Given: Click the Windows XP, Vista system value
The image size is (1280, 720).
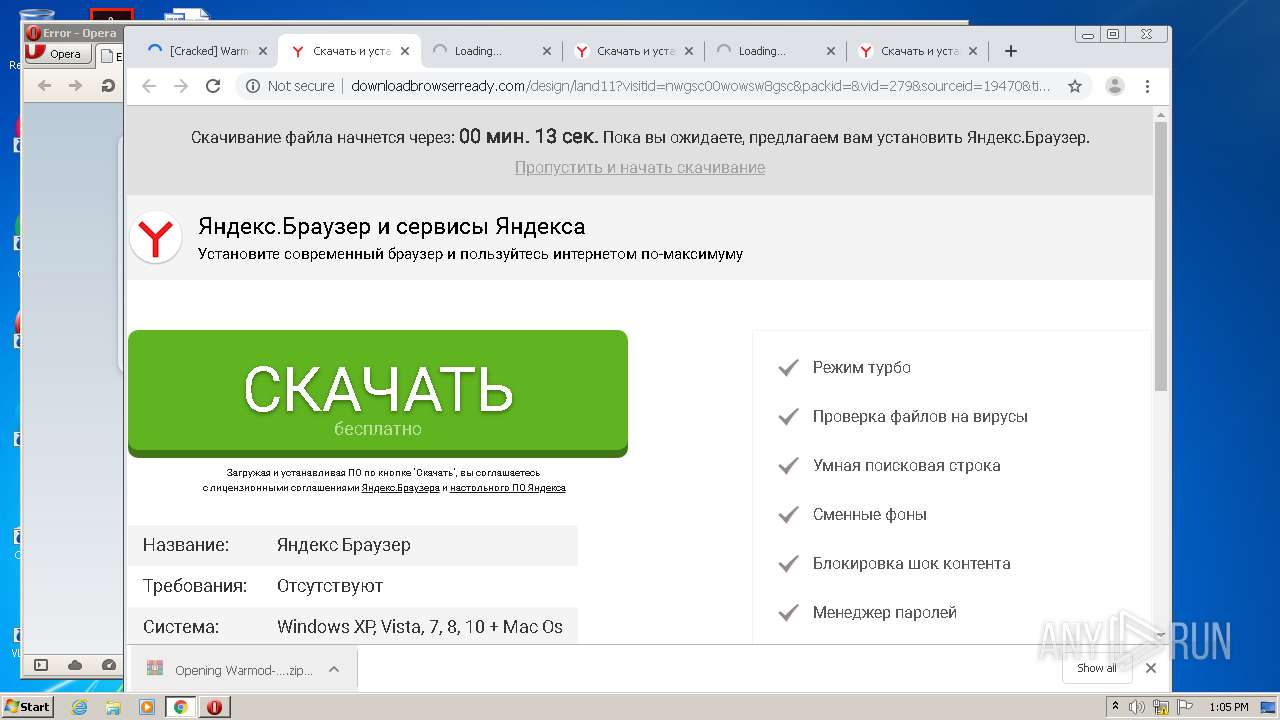Looking at the screenshot, I should click(x=420, y=627).
